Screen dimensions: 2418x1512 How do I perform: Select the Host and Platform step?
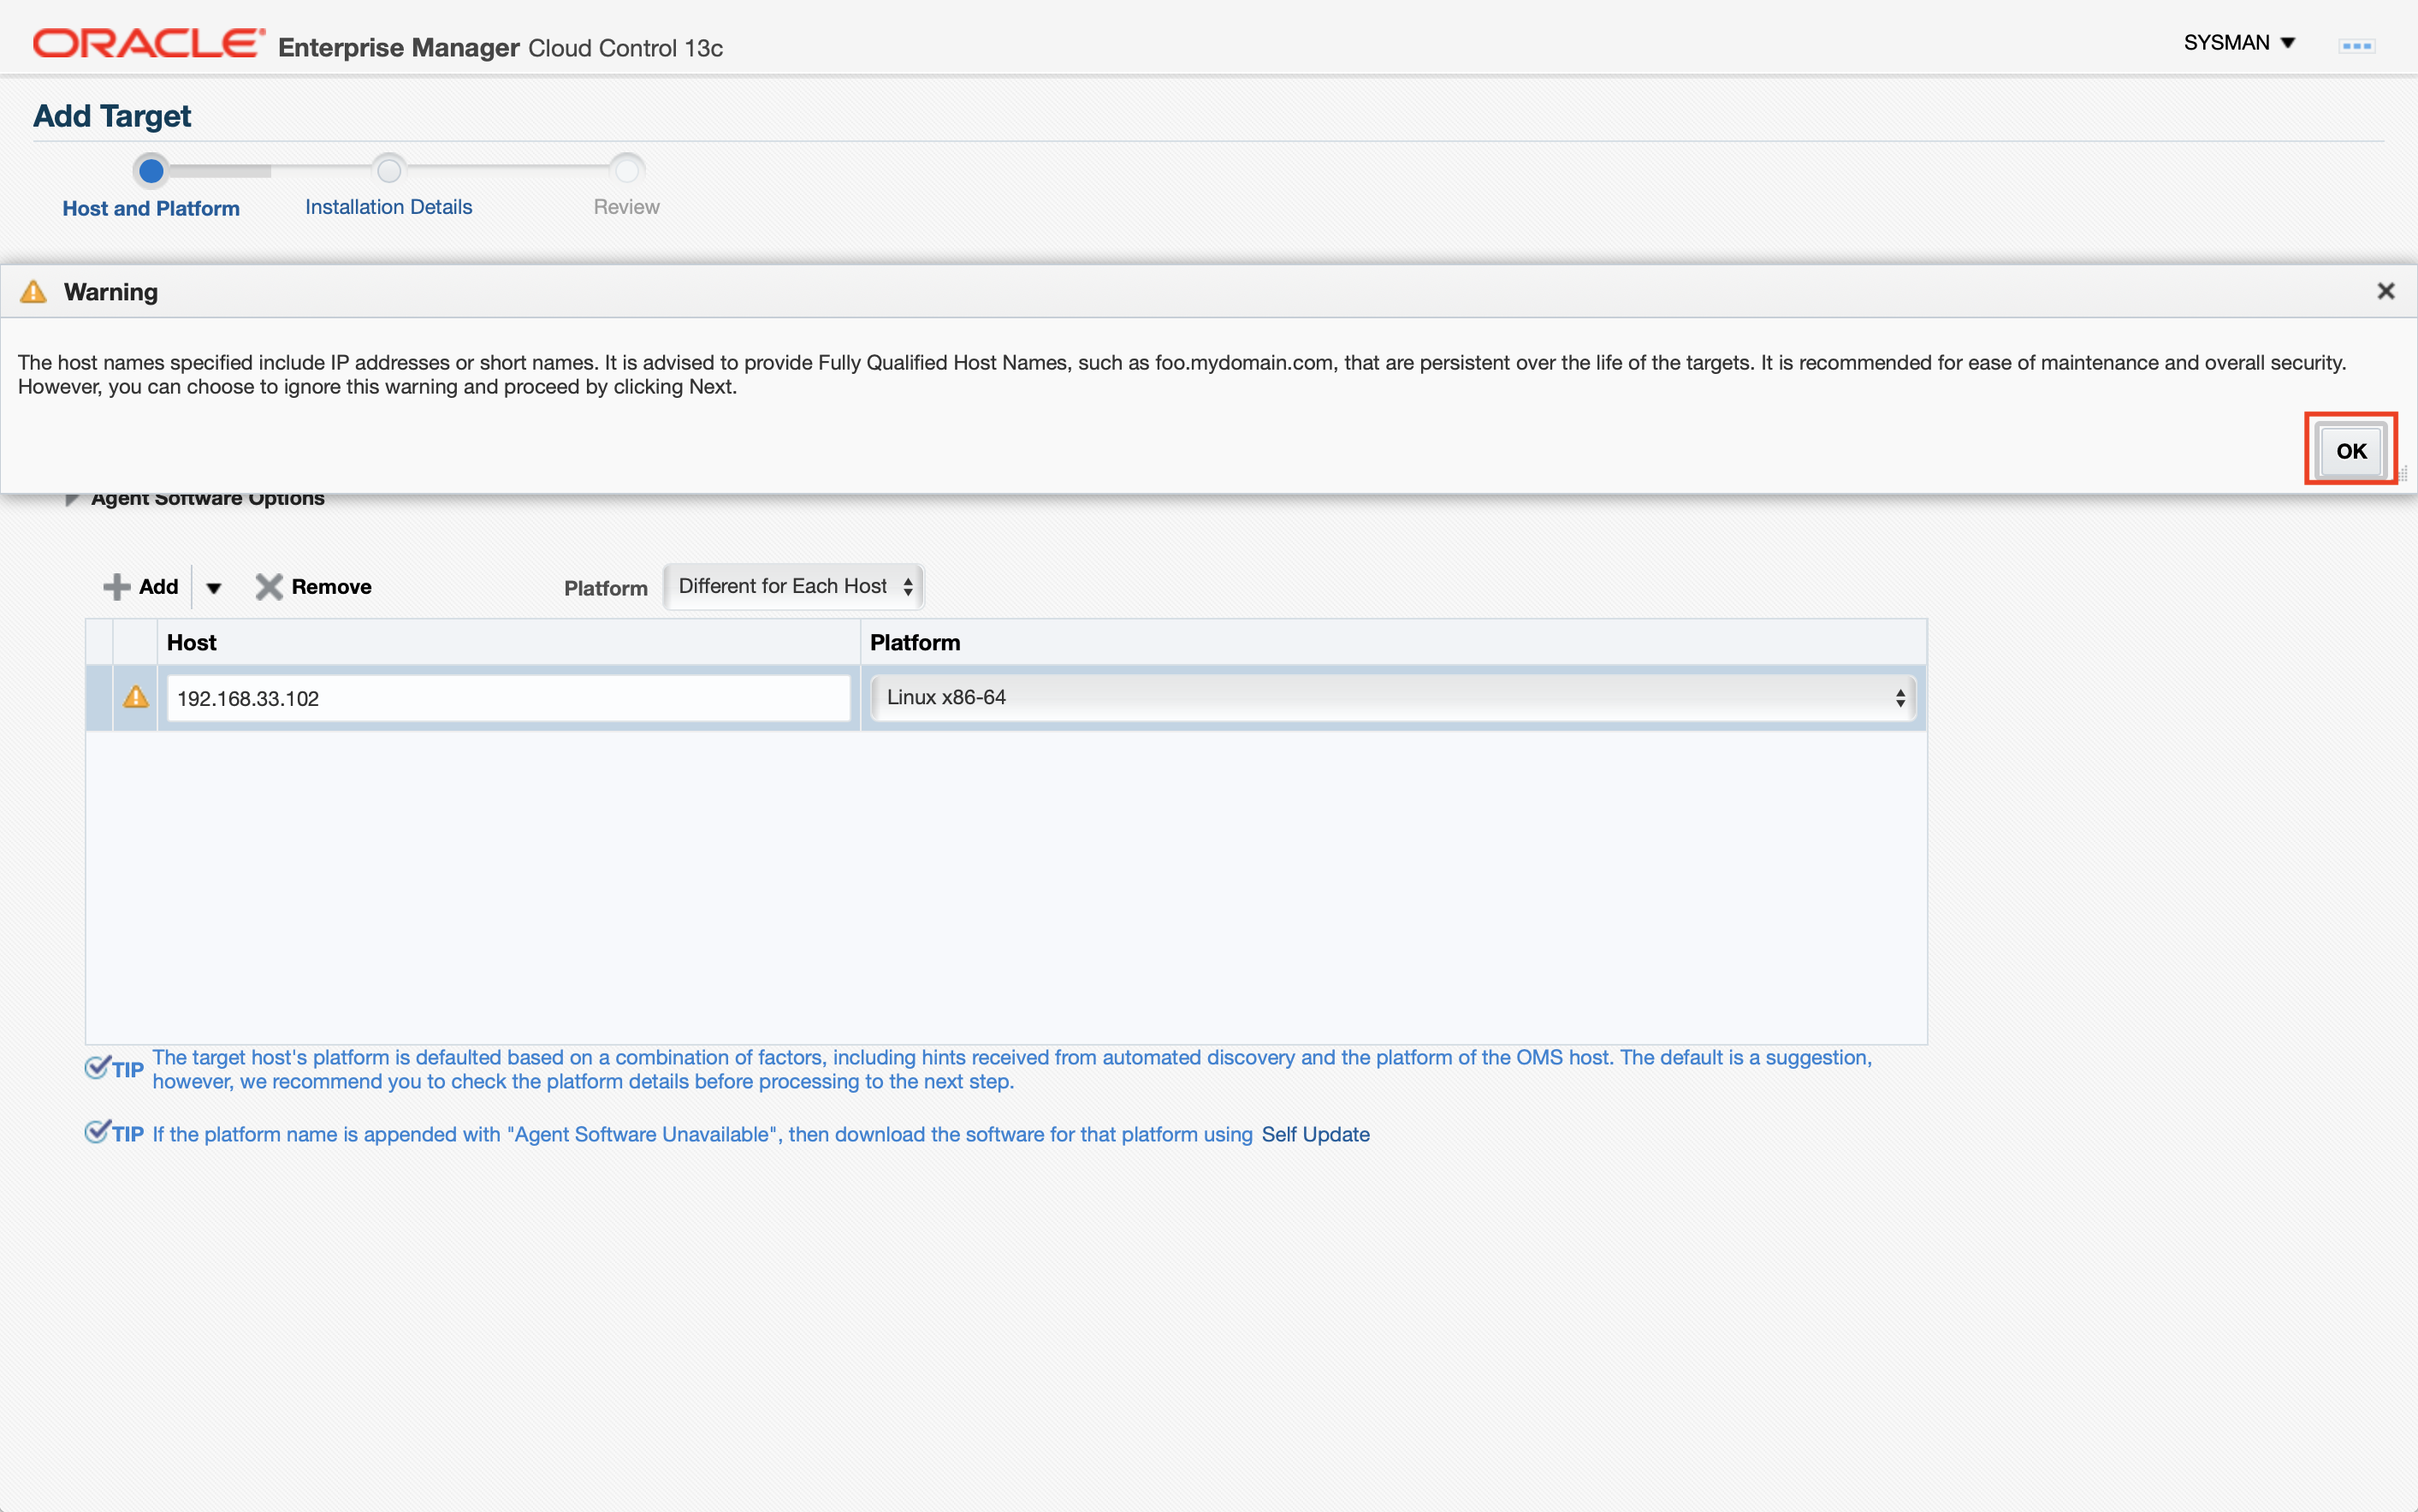(151, 208)
